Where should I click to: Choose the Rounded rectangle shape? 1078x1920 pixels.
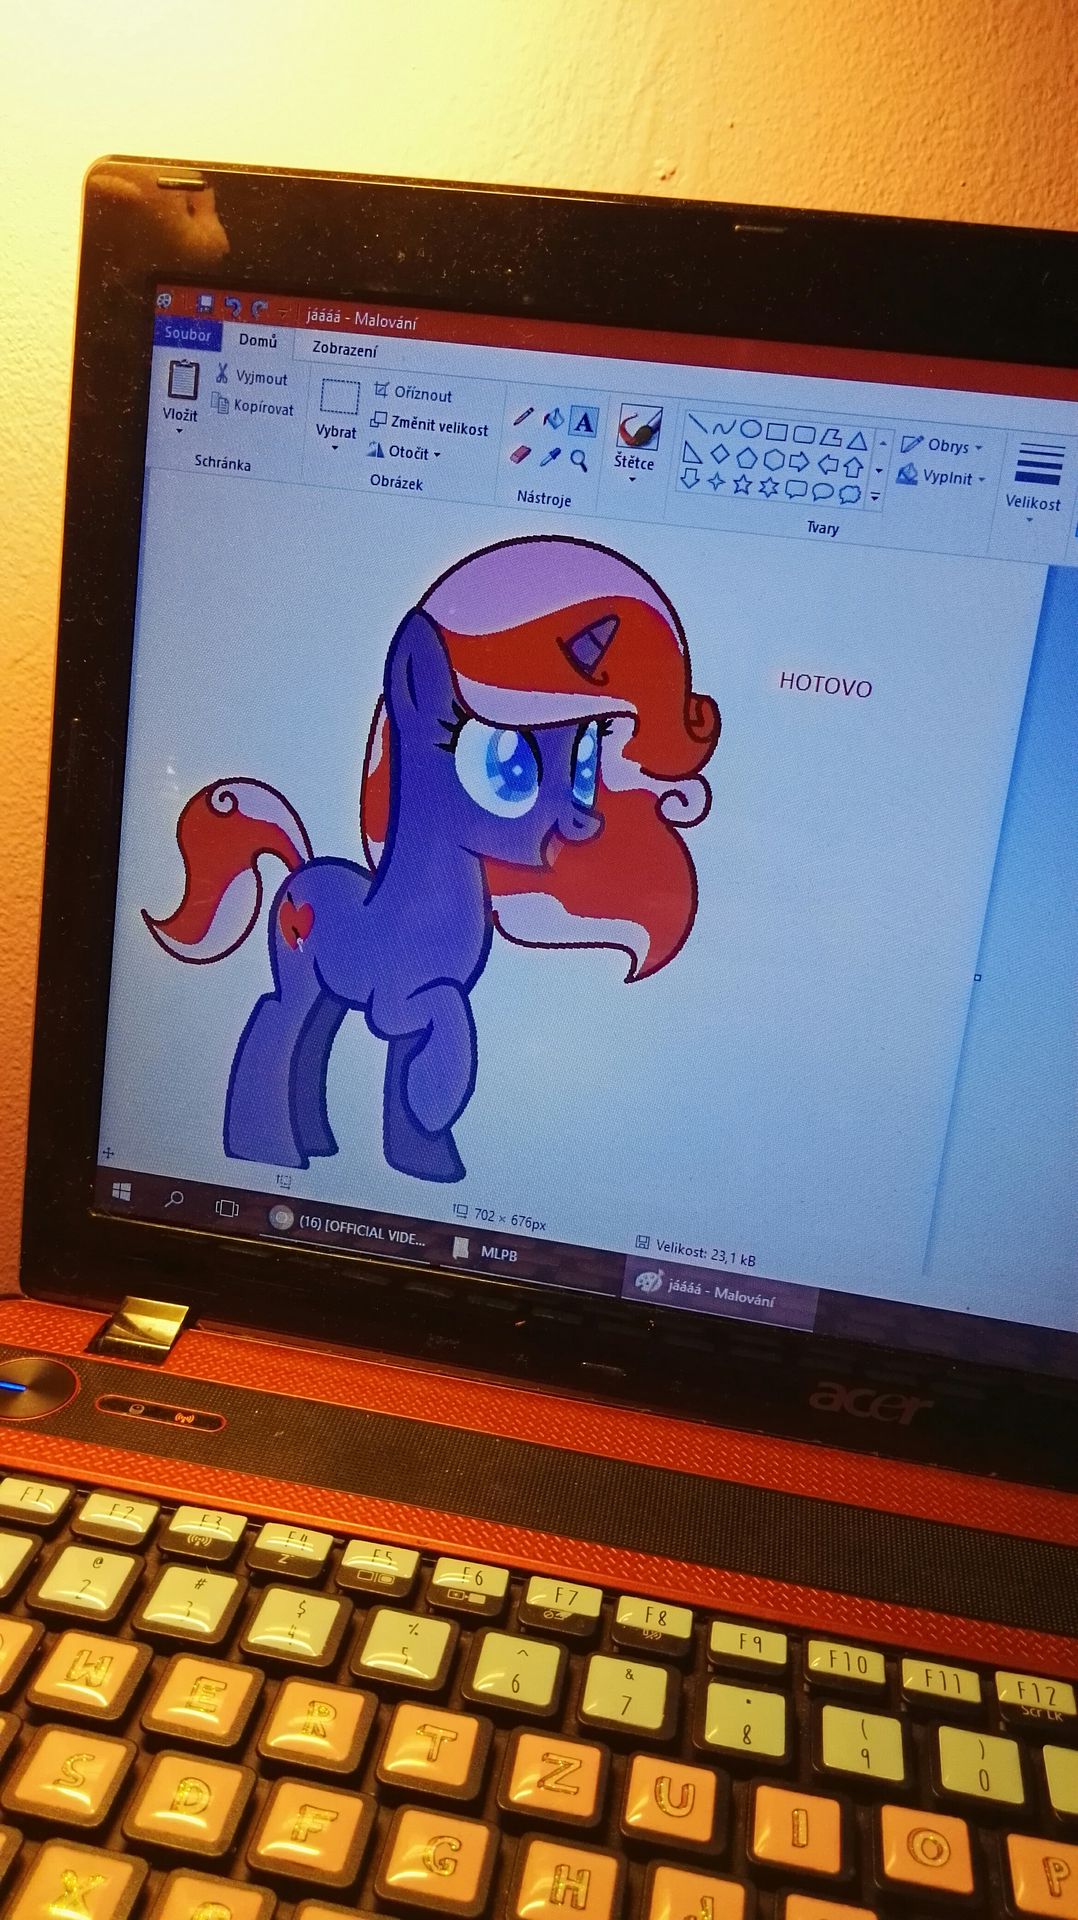click(804, 434)
